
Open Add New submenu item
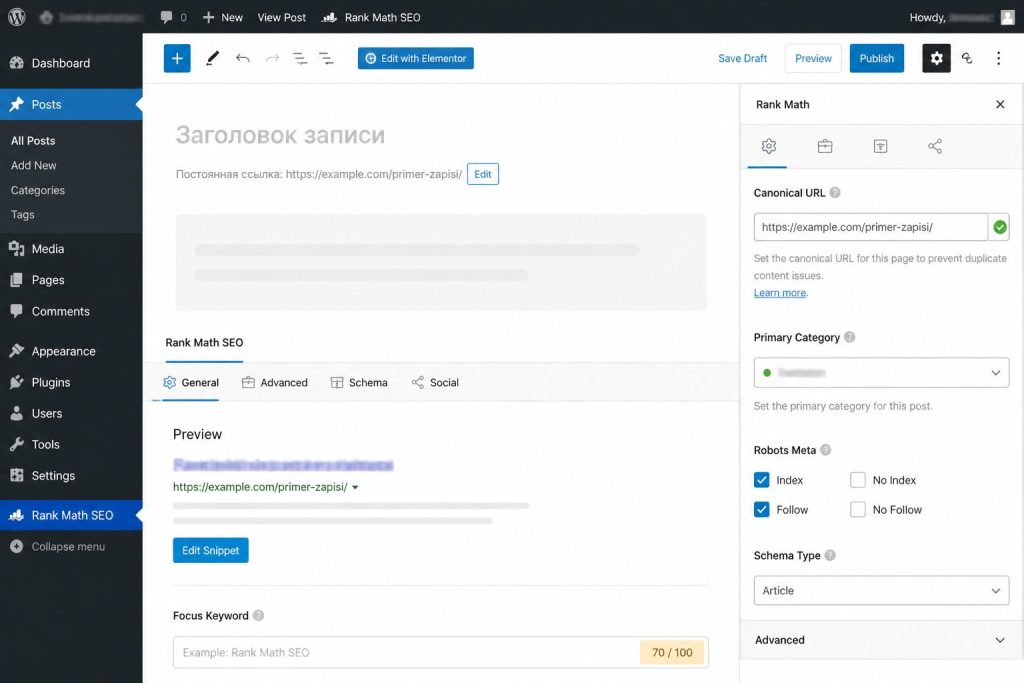(x=34, y=165)
